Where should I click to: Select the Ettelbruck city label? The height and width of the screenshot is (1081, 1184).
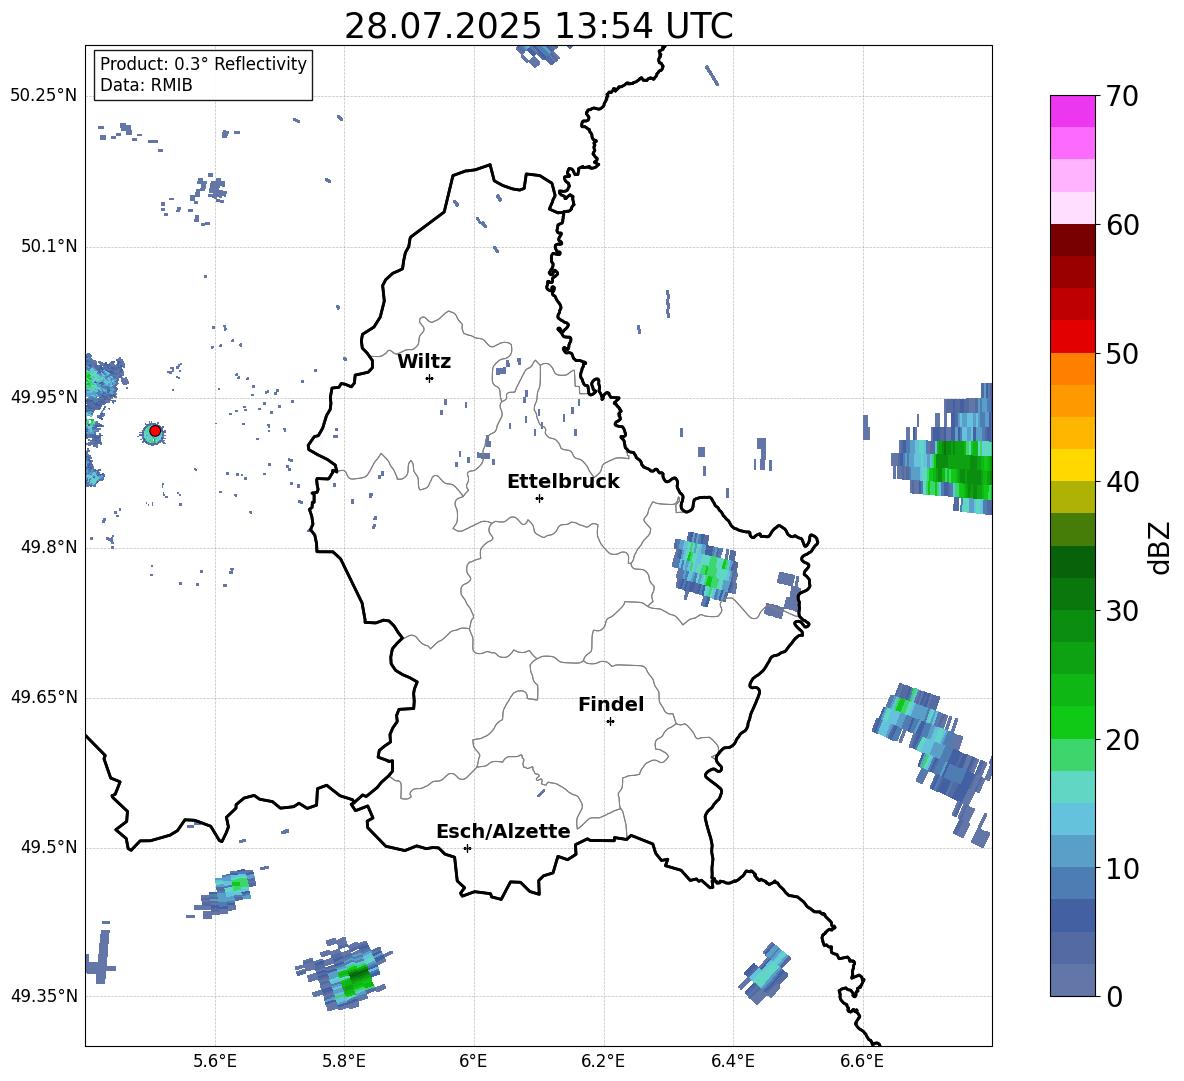(563, 482)
